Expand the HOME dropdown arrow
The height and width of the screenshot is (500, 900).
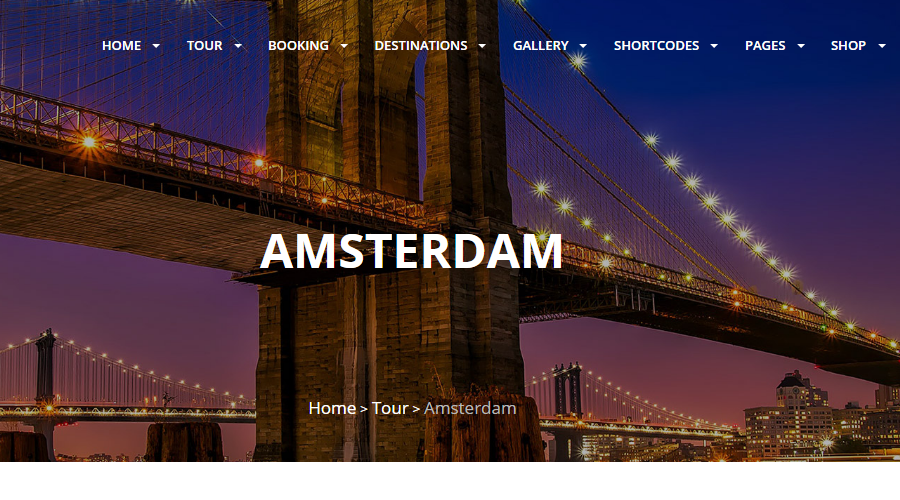(156, 46)
